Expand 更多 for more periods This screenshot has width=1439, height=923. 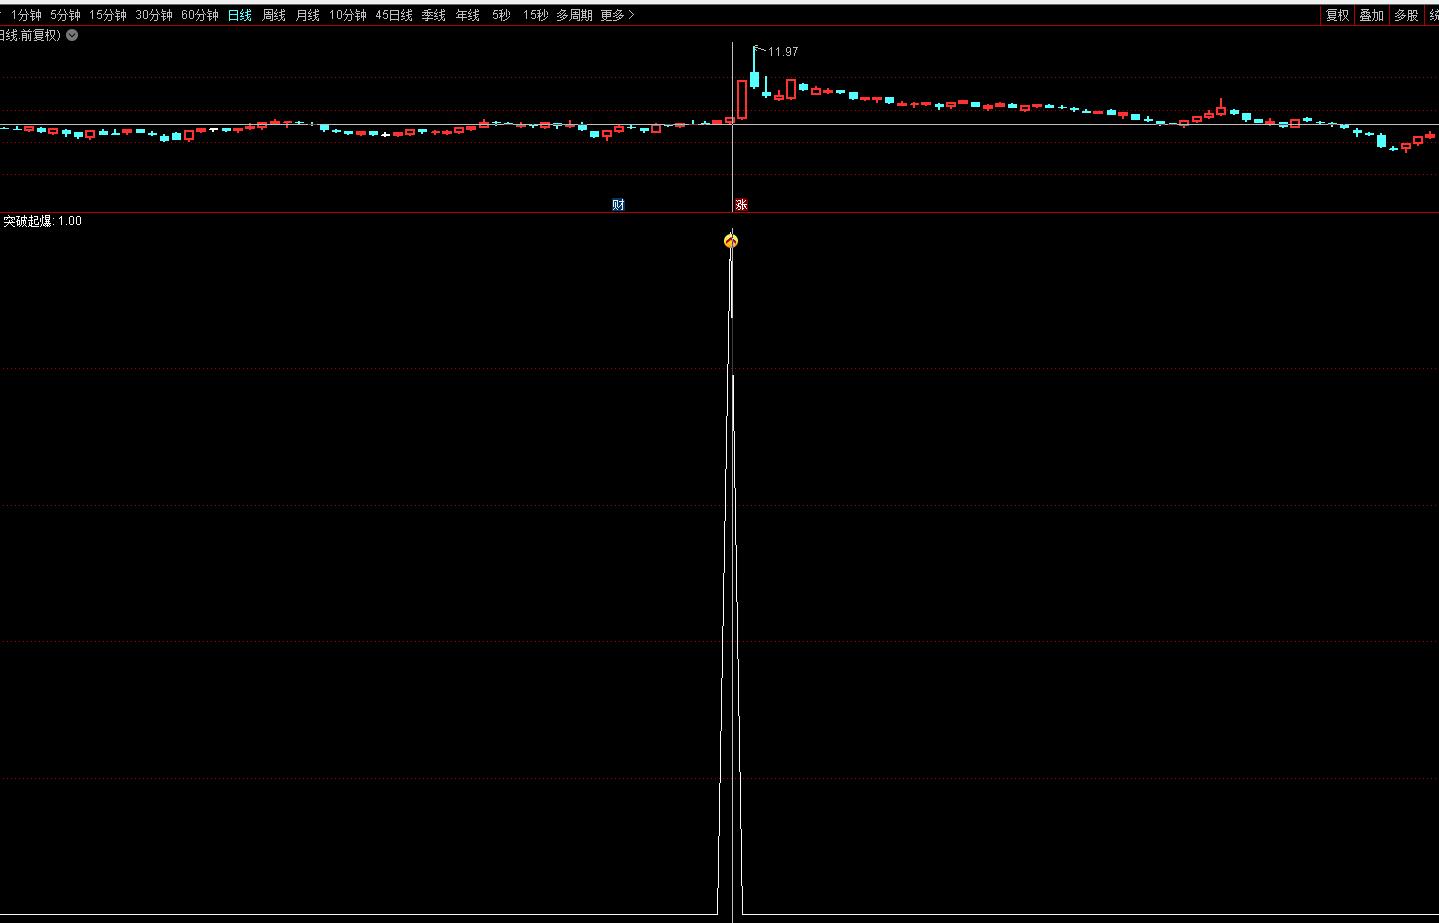[x=616, y=15]
